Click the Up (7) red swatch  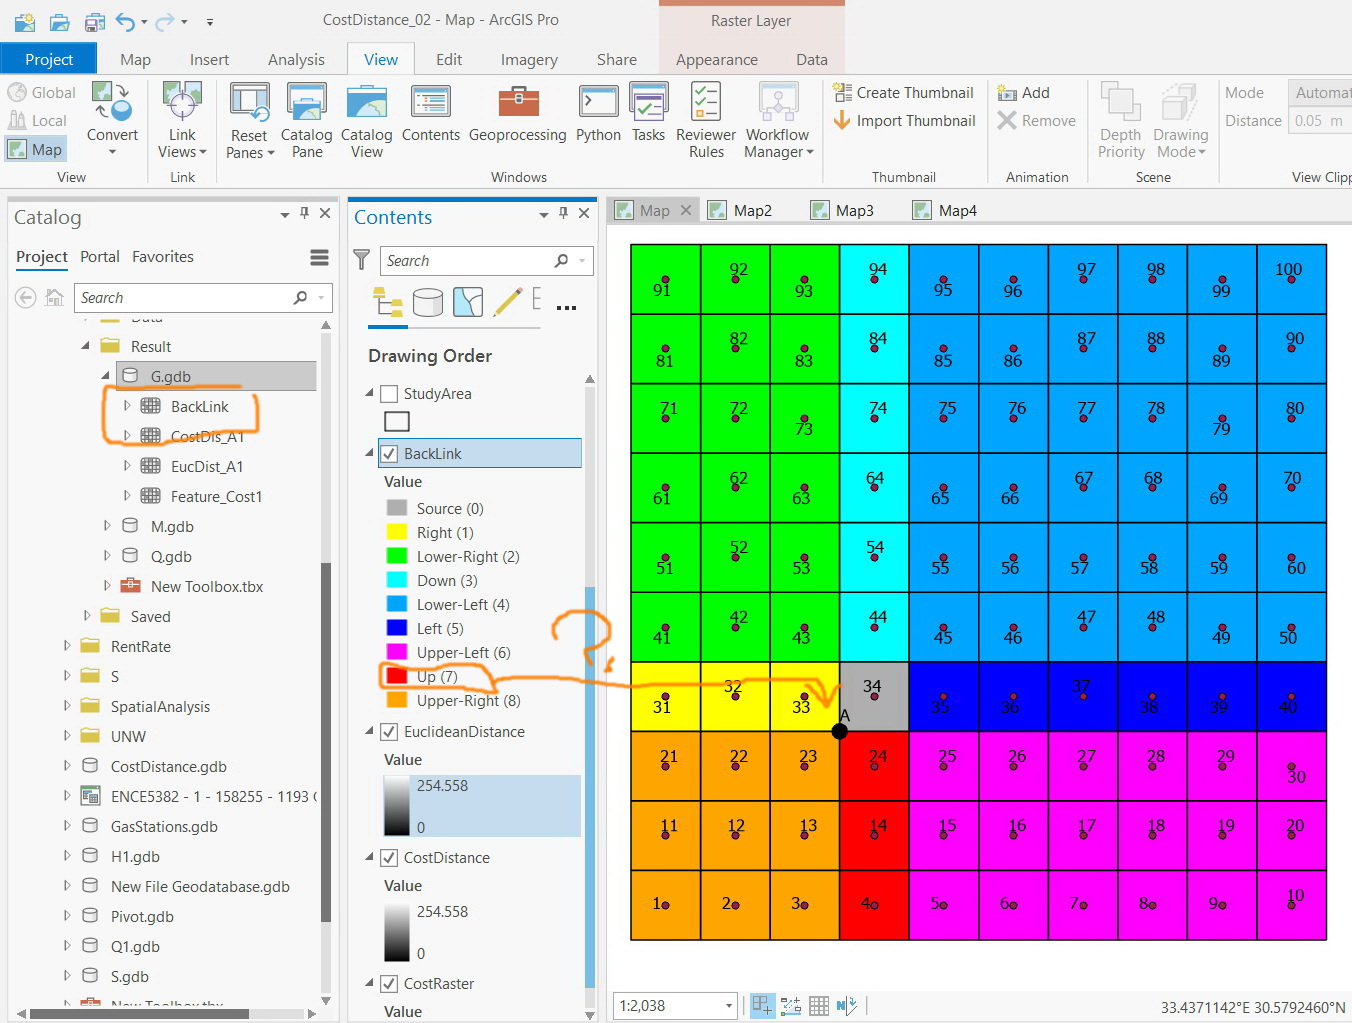point(397,676)
